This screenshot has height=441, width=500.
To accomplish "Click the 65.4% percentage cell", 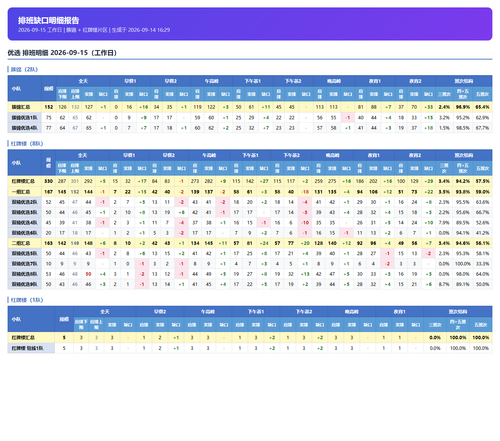I will click(x=482, y=107).
